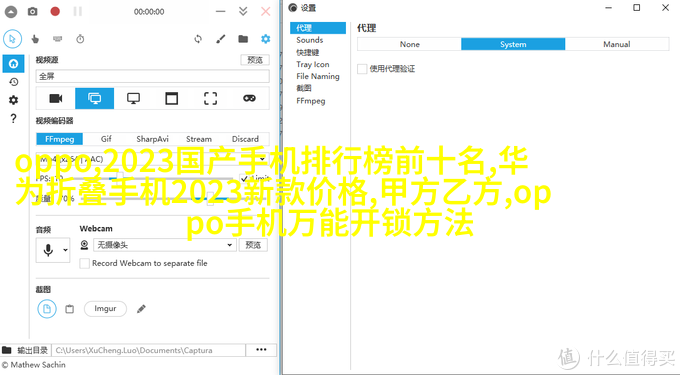Screen dimensions: 680x375
Task: Click the webcam icon beside dropdown
Action: point(85,245)
